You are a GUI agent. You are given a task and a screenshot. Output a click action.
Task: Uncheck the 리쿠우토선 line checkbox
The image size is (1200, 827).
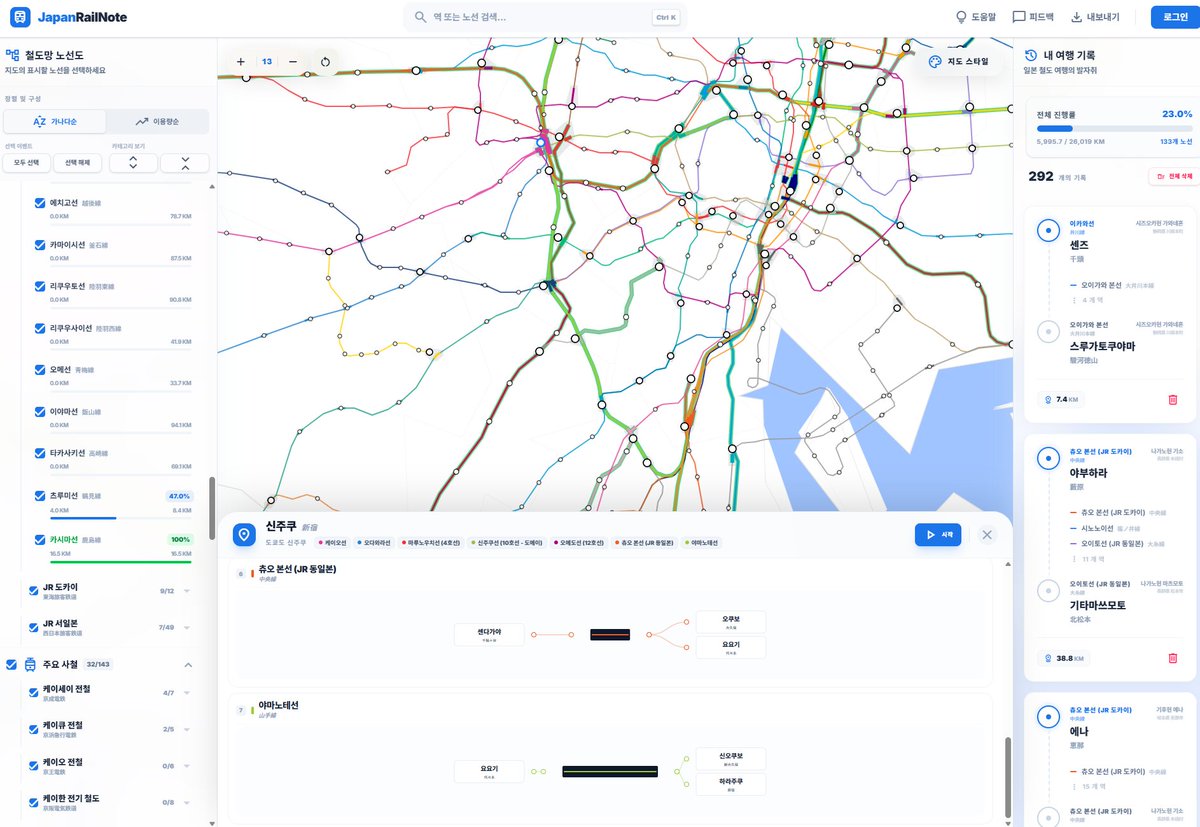39,287
